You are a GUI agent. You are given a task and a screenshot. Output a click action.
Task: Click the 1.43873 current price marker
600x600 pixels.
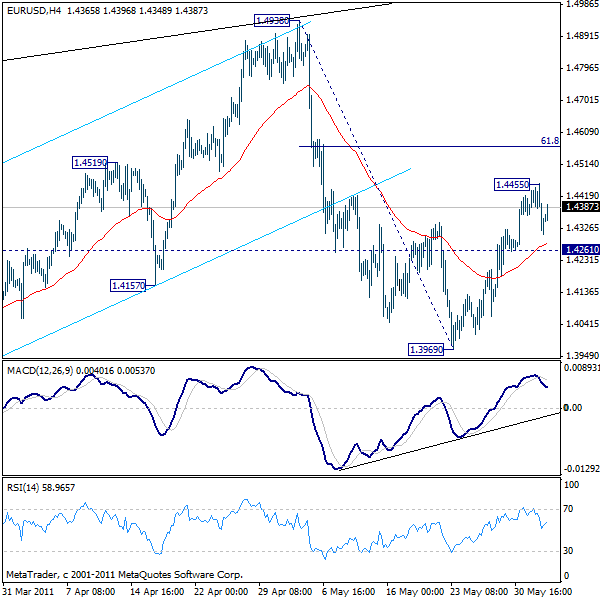(x=580, y=207)
